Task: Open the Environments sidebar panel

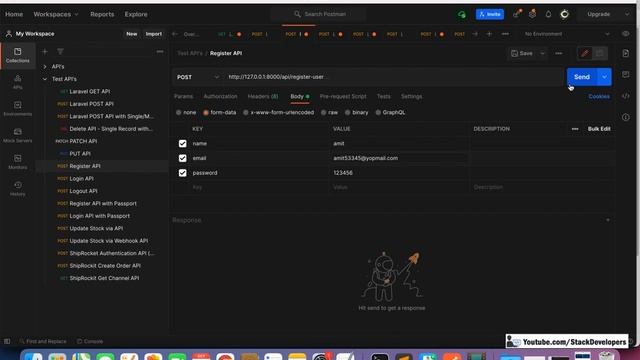Action: [18, 109]
